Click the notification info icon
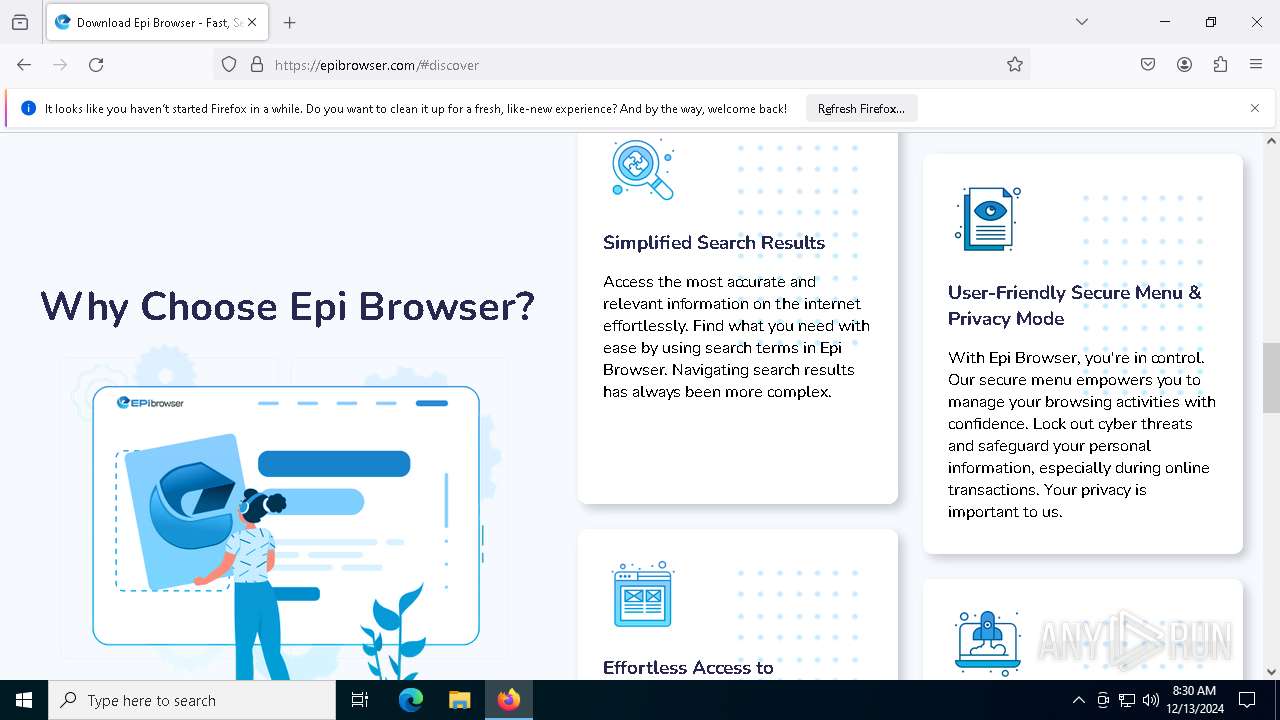 coord(28,108)
